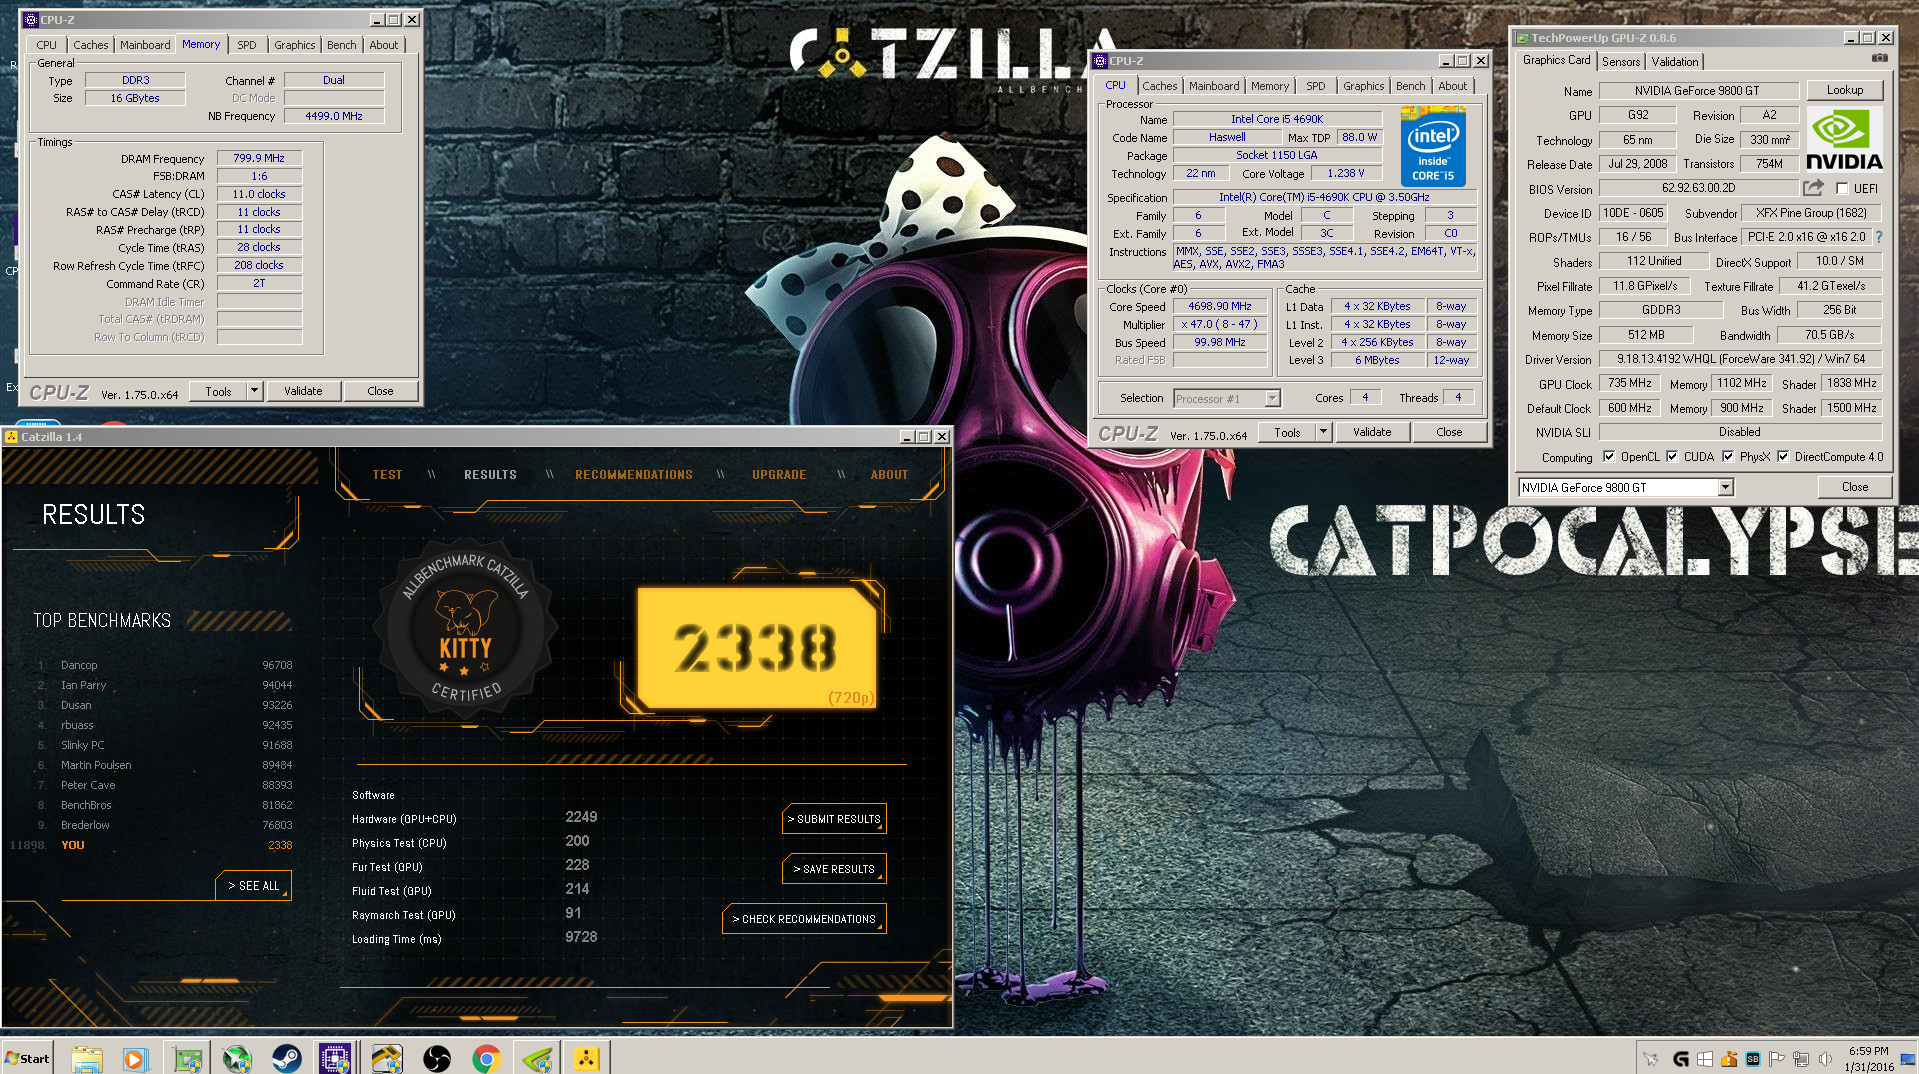Image resolution: width=1919 pixels, height=1074 pixels.
Task: Toggle the DirectCompute 4.0 checkbox
Action: tap(1783, 457)
